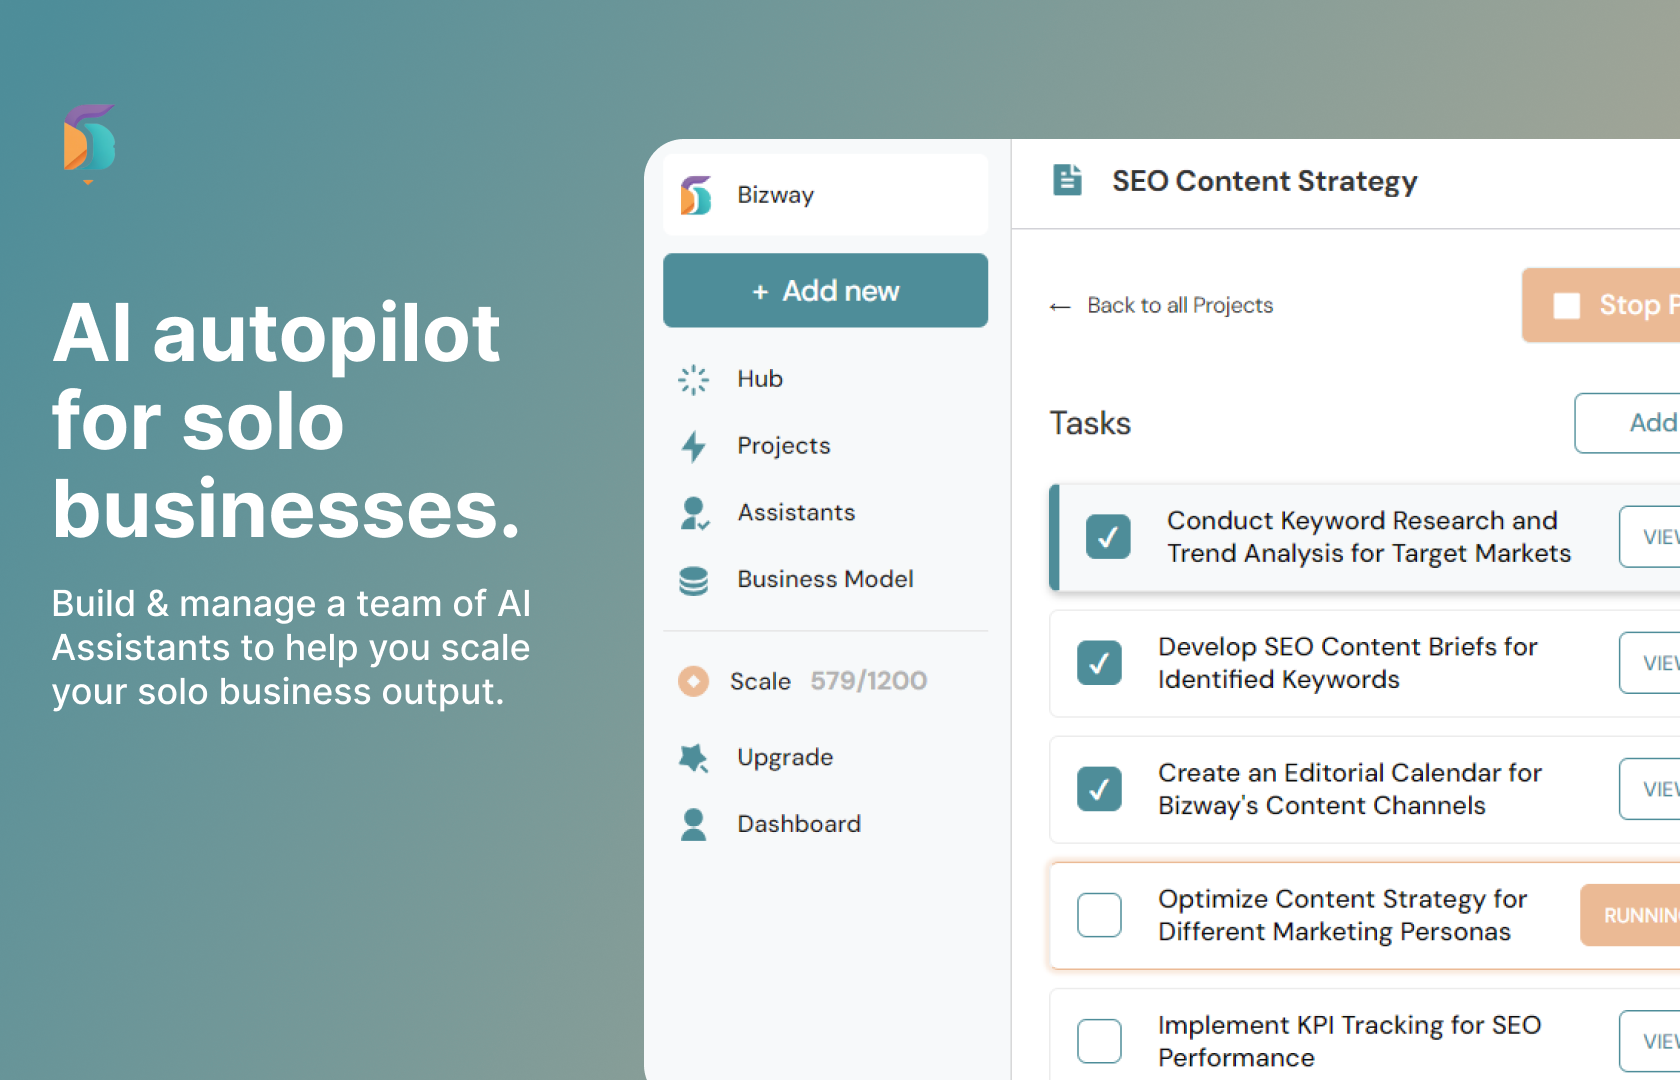
Task: Click the Build & manage a team subtitle
Action: click(x=291, y=648)
